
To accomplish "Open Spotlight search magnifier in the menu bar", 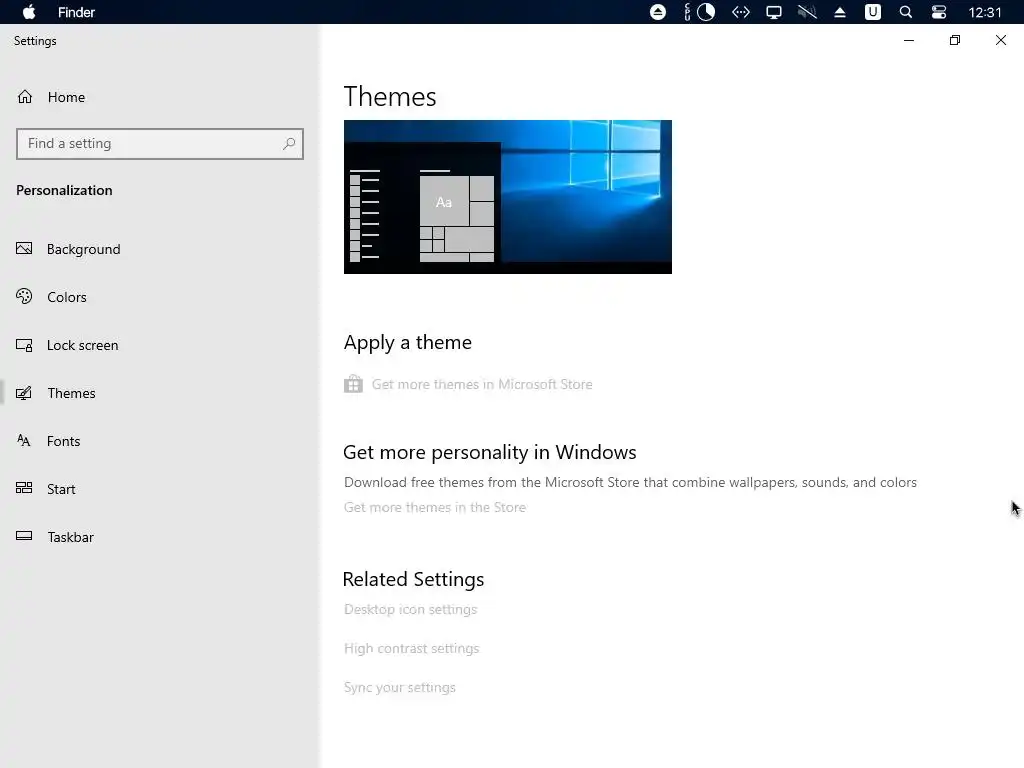I will point(906,12).
